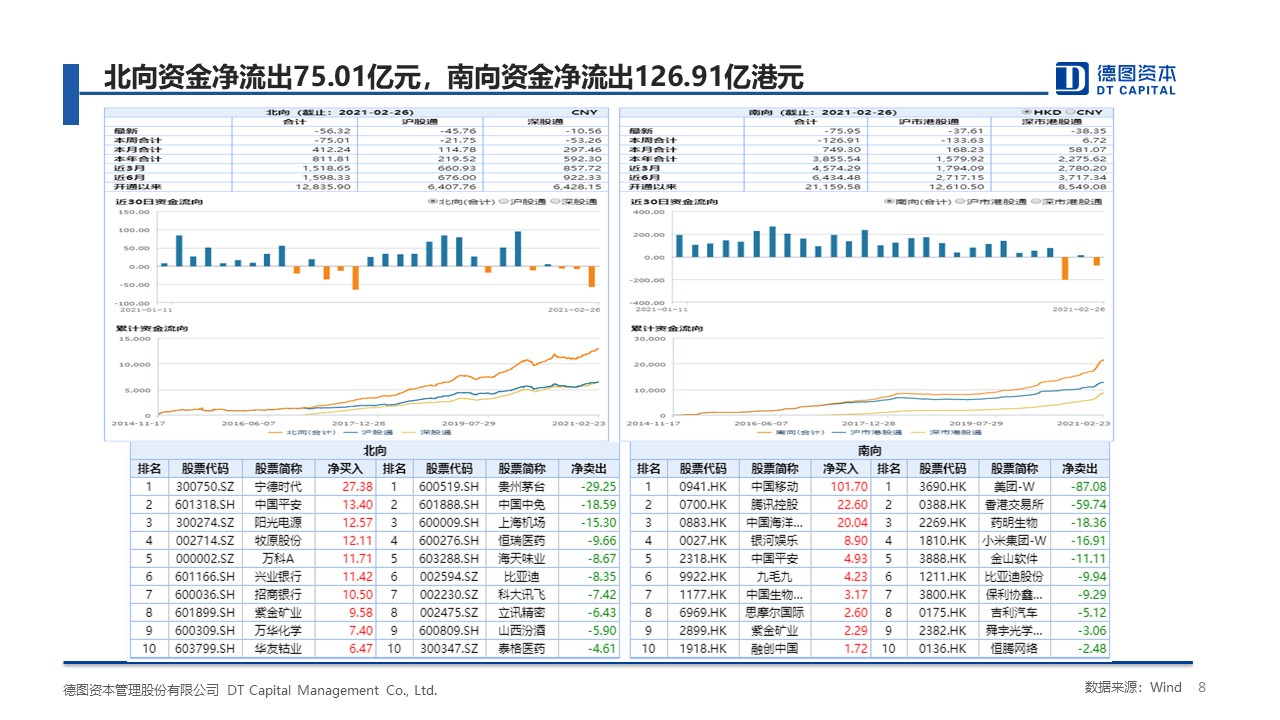Click stock name 中国中免

(521, 505)
